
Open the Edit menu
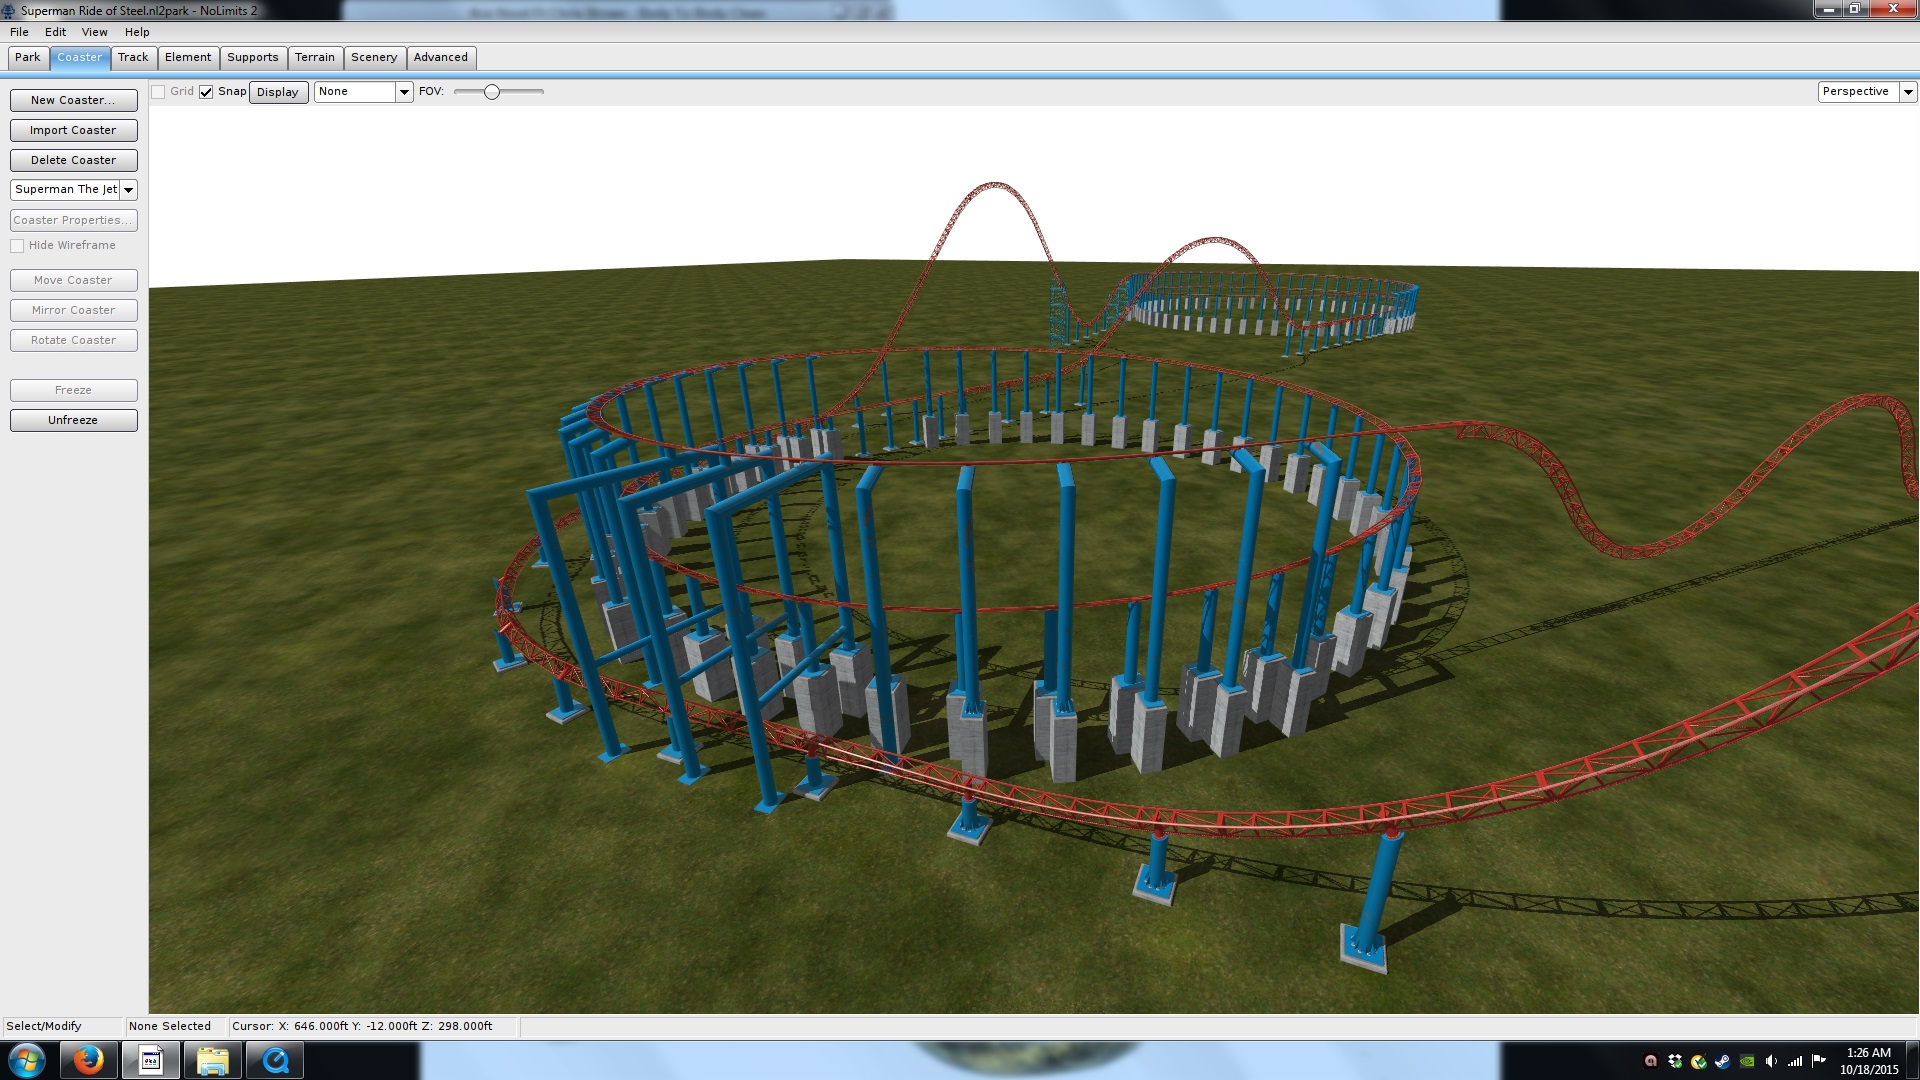pyautogui.click(x=55, y=32)
